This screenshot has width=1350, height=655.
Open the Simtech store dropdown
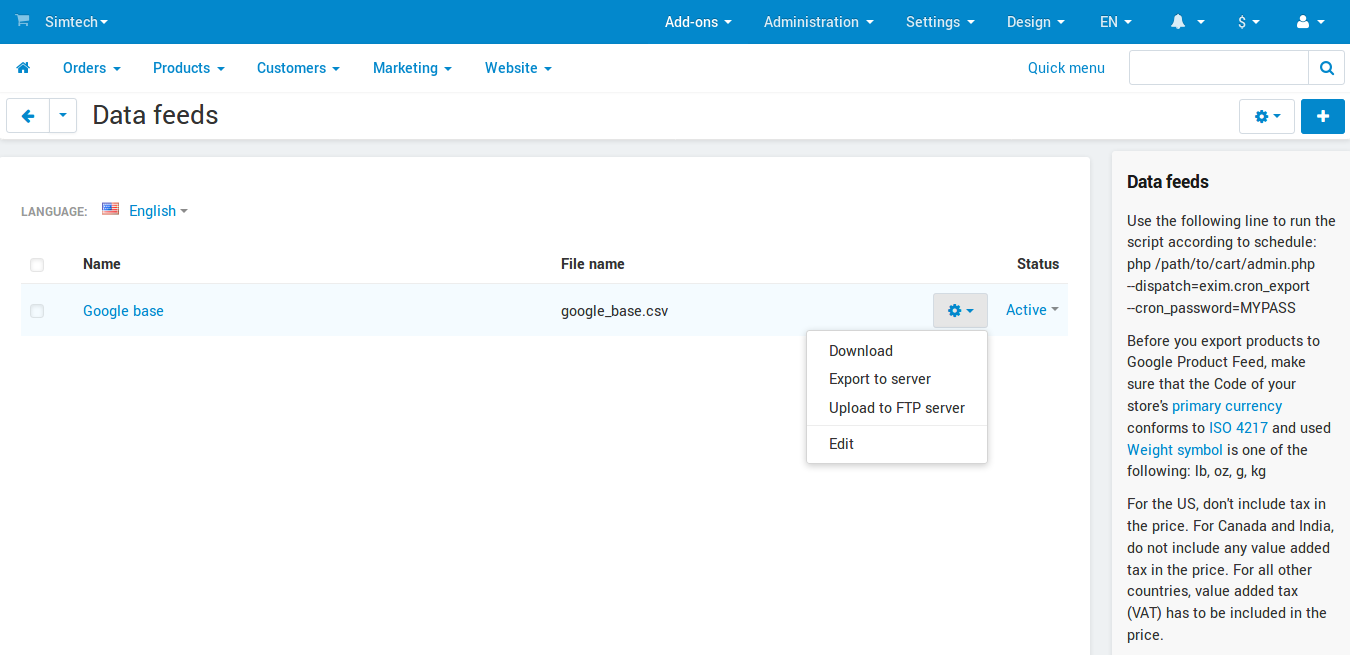(x=76, y=21)
